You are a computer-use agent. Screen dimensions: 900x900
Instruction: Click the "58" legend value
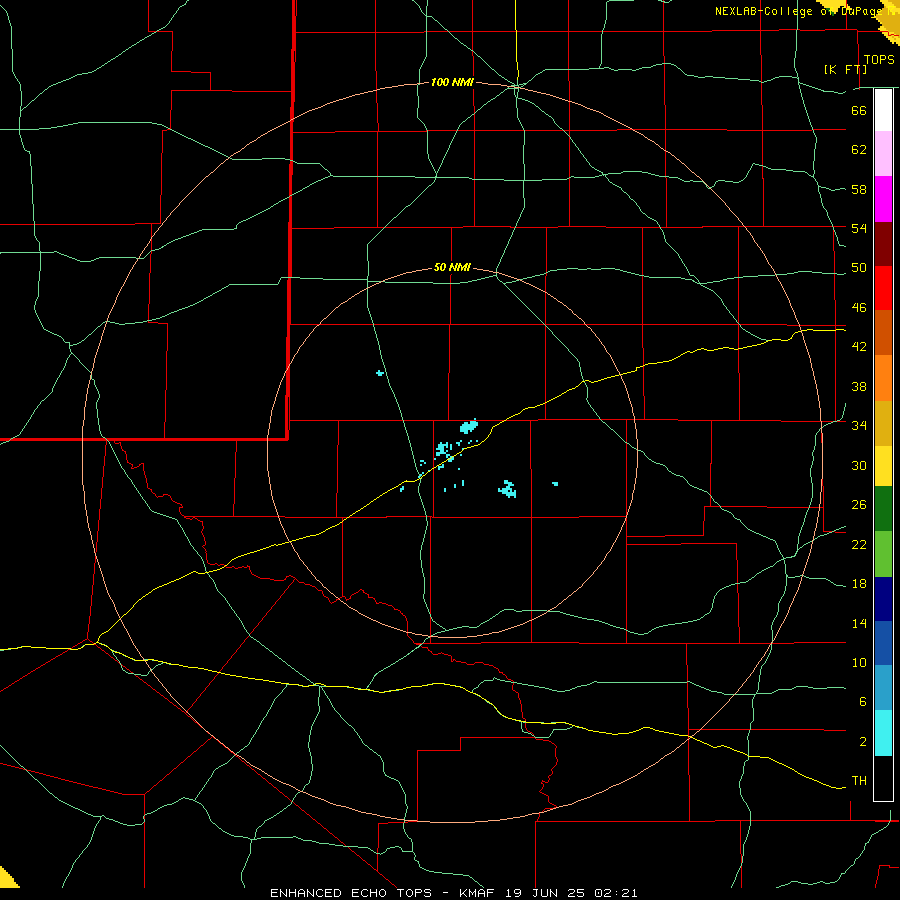pyautogui.click(x=859, y=189)
